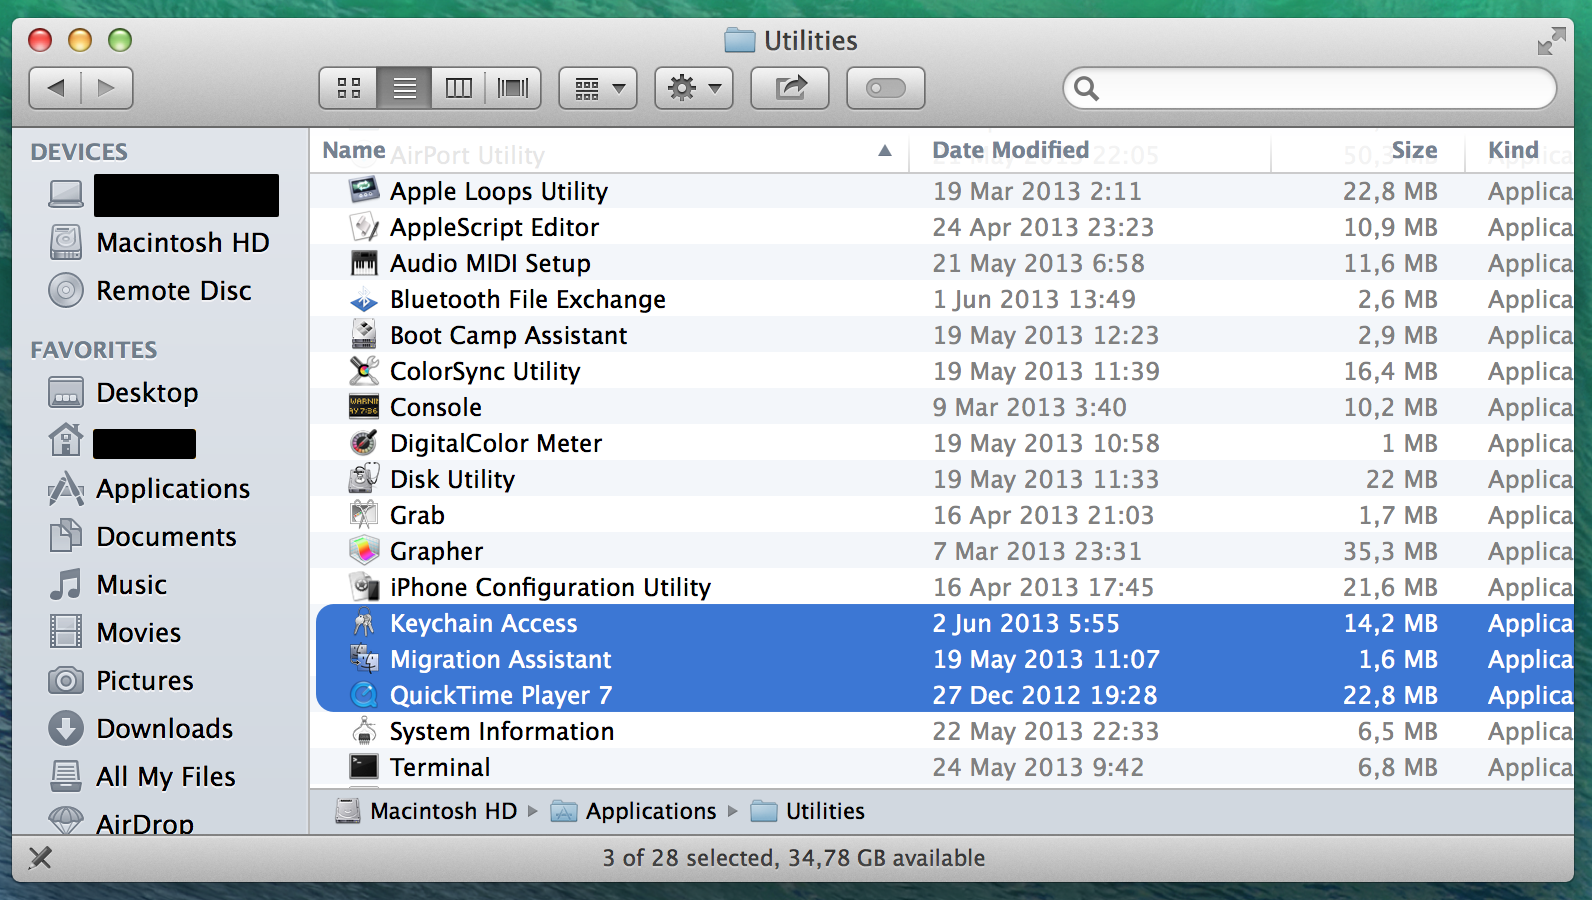Go back with the left arrow button
Viewport: 1592px width, 900px height.
[x=55, y=88]
